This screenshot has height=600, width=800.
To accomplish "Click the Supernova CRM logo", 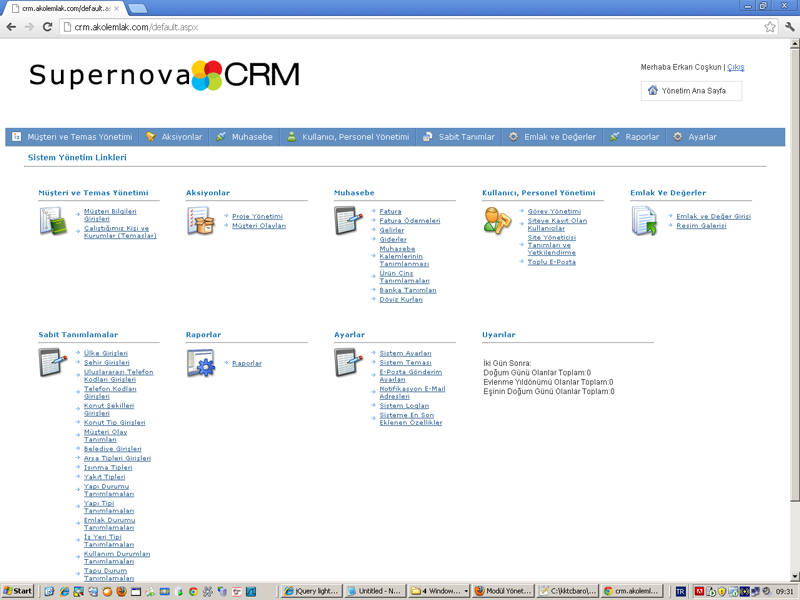I will (x=164, y=75).
